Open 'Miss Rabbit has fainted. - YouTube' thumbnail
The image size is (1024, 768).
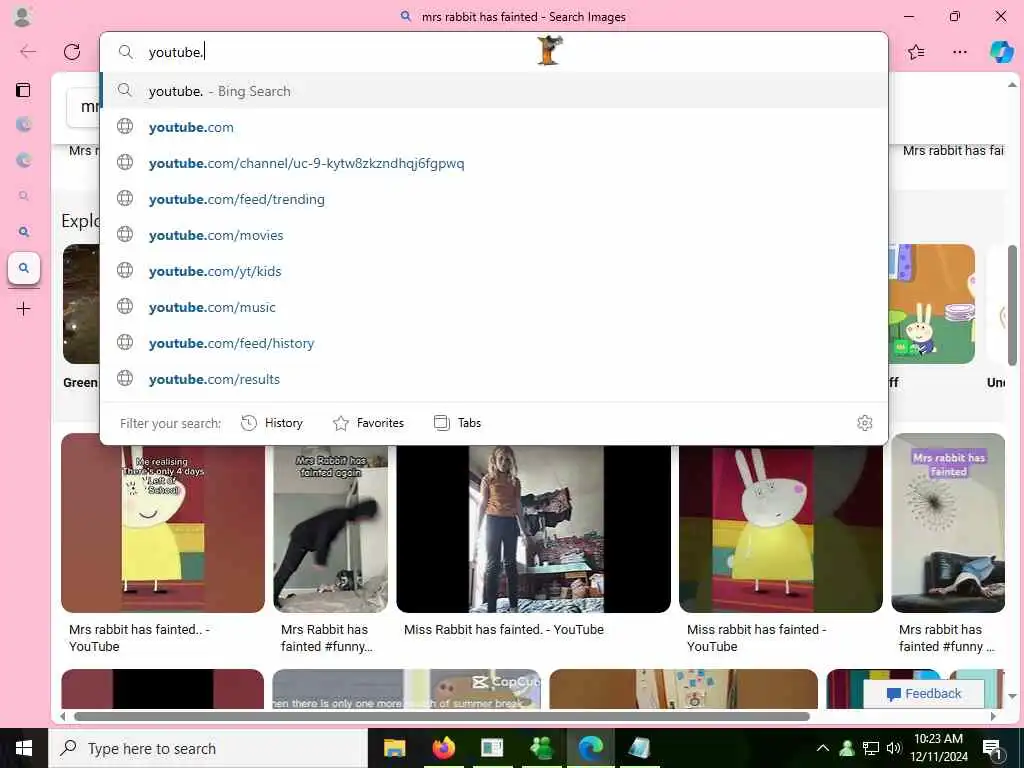point(534,529)
